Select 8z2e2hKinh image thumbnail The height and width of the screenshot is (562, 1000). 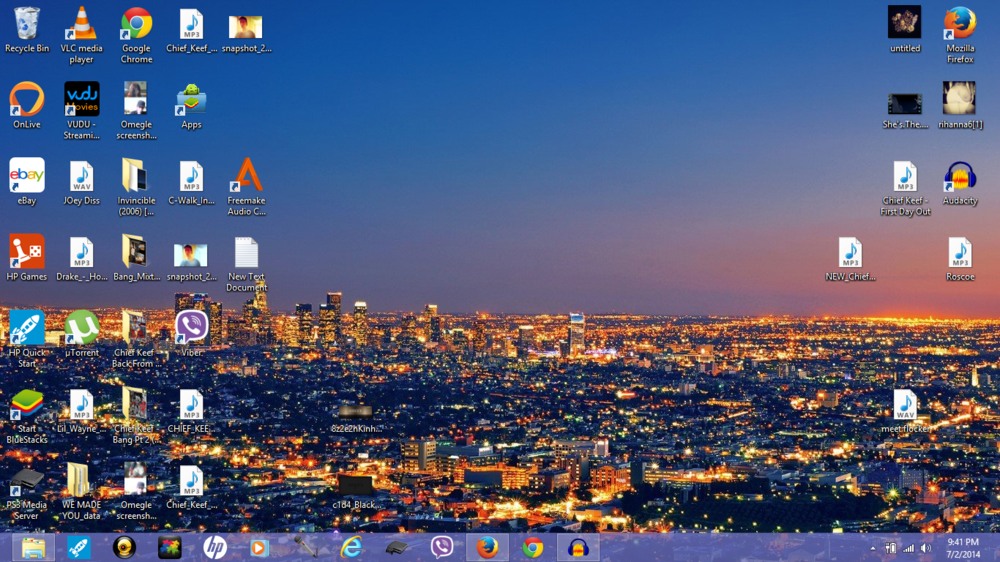356,417
